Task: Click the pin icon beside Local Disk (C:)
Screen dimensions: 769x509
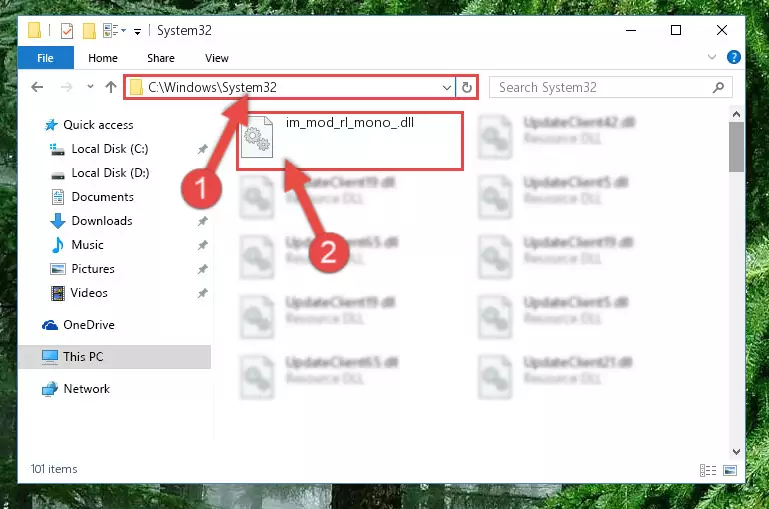Action: tap(203, 149)
